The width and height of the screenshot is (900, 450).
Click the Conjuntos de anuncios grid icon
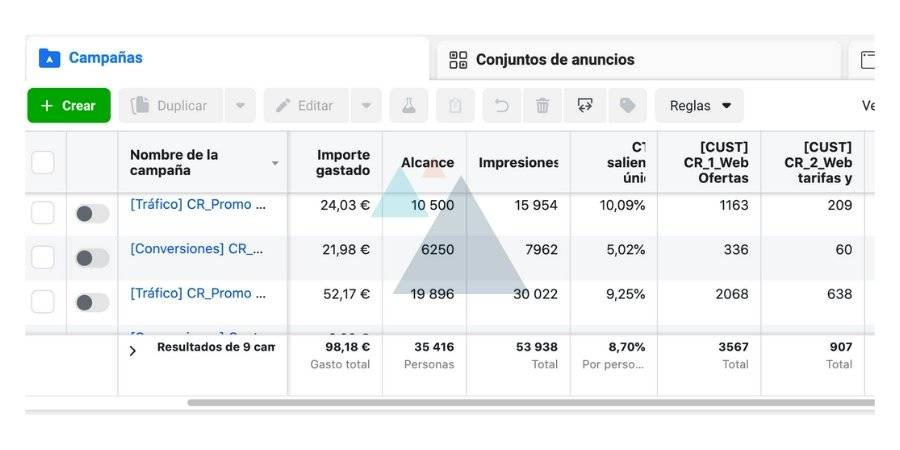pyautogui.click(x=458, y=60)
